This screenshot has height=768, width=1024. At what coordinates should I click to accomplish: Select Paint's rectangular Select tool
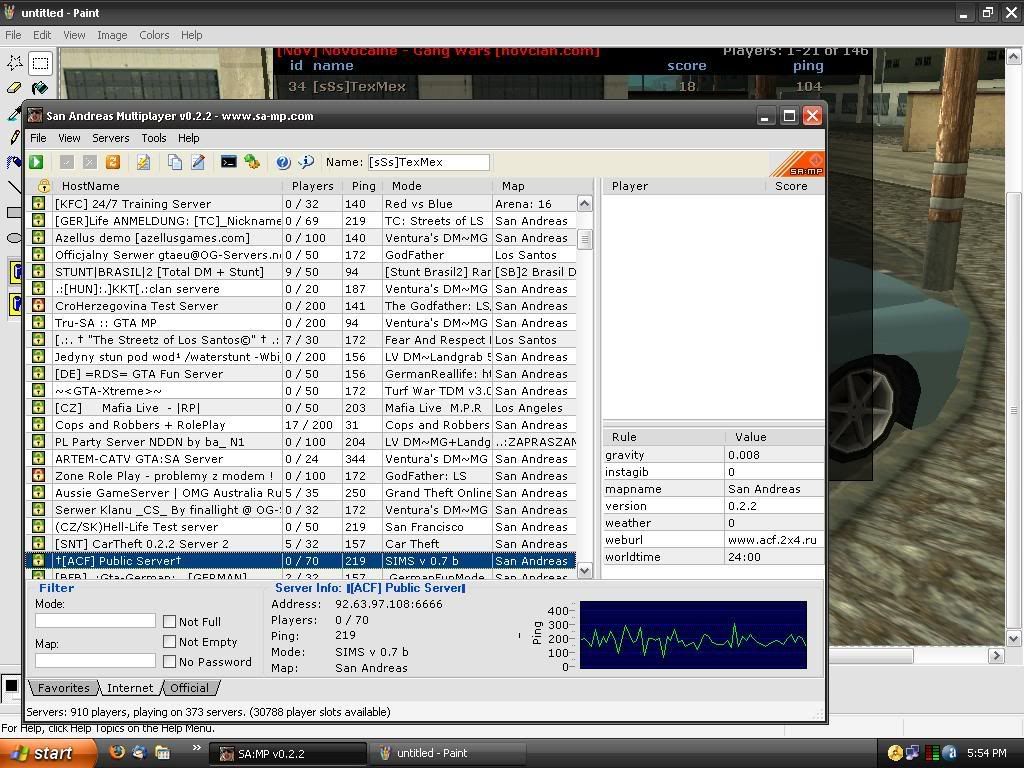pyautogui.click(x=40, y=63)
